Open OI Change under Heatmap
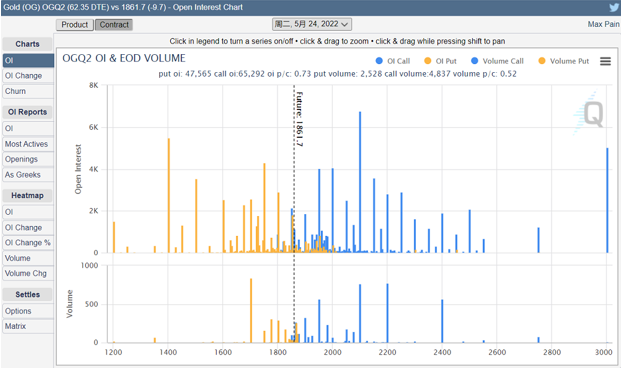This screenshot has width=623, height=369. (28, 228)
